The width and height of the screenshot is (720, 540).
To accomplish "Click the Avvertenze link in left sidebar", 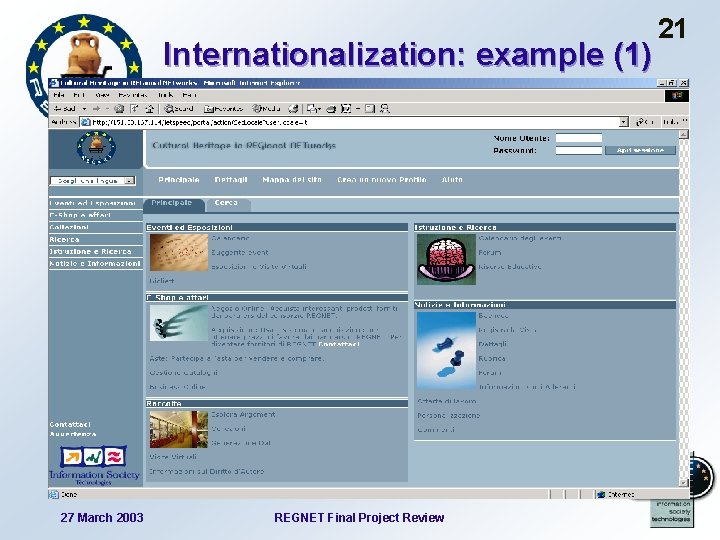I will click(x=73, y=434).
